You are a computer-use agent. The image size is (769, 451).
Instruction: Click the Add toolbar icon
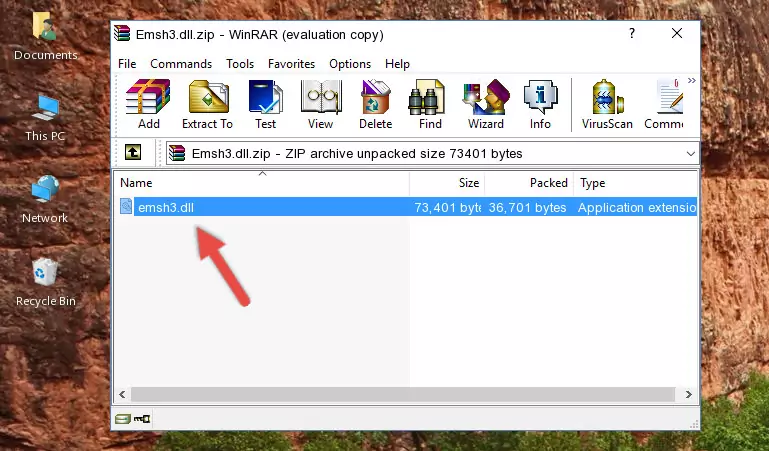click(148, 104)
